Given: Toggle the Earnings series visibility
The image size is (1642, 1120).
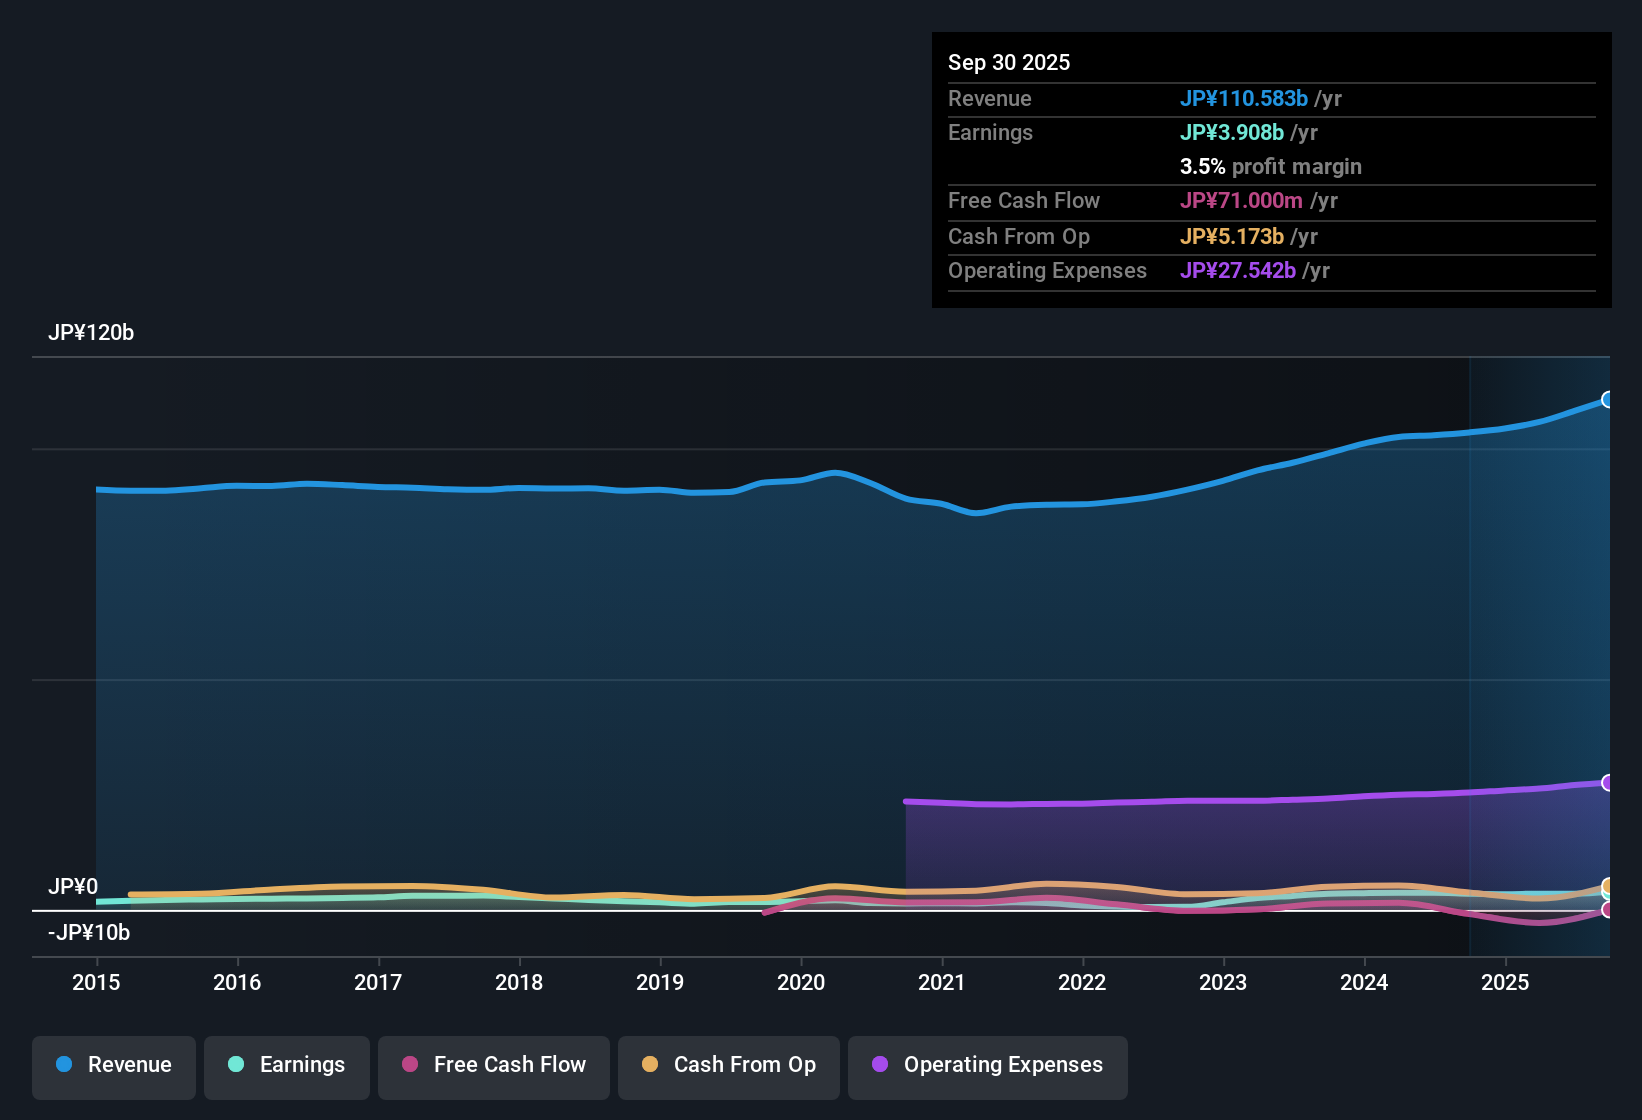Looking at the screenshot, I should click(287, 1065).
